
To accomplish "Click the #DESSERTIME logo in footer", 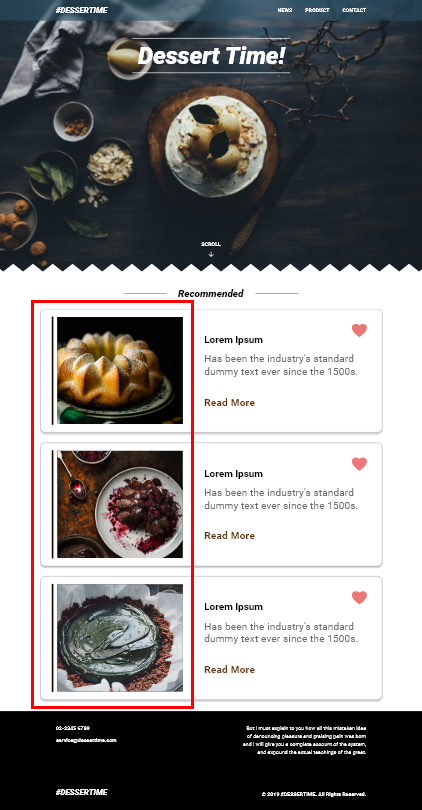I will click(x=82, y=792).
